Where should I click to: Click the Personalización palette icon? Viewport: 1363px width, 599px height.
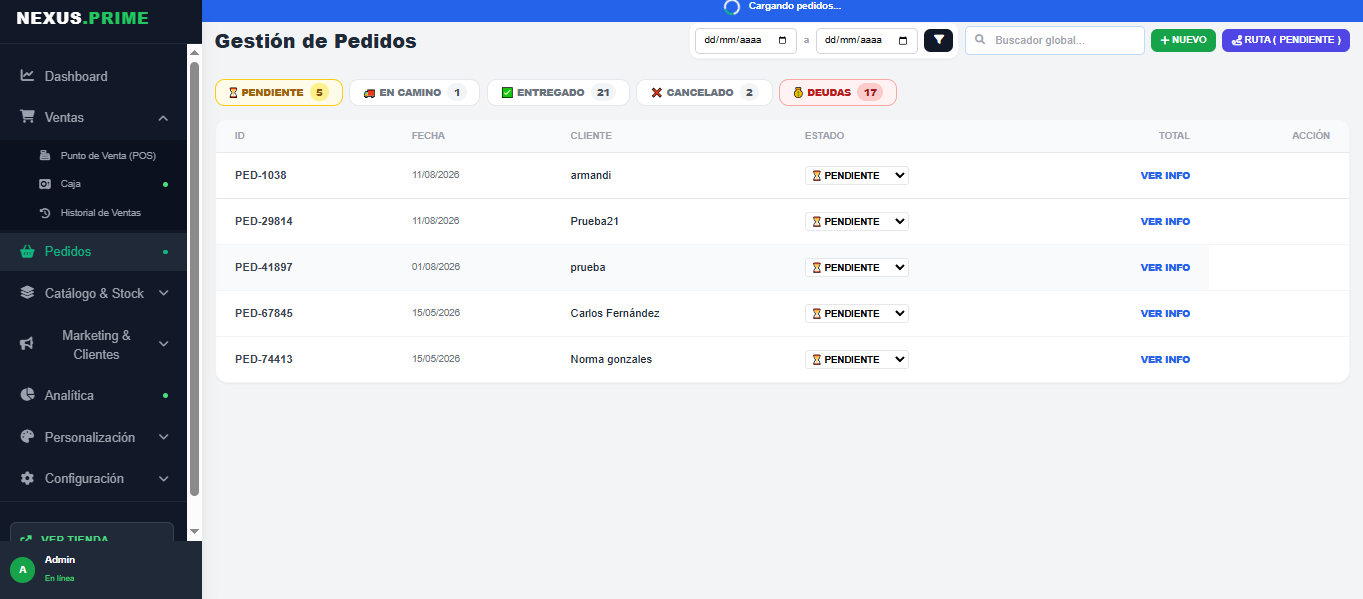point(27,437)
